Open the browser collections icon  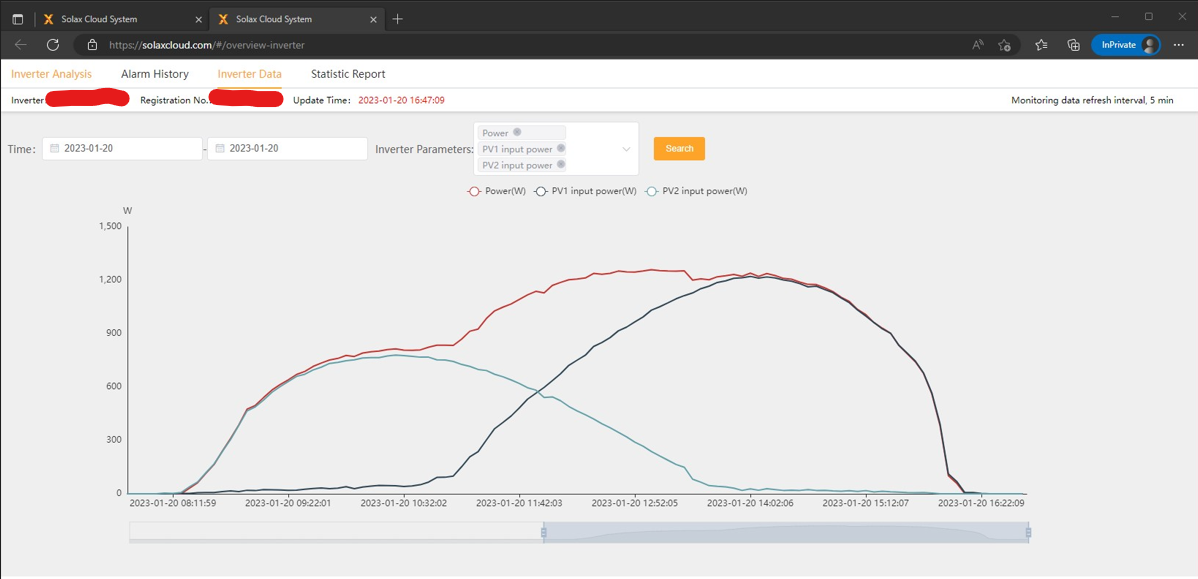tap(1073, 45)
